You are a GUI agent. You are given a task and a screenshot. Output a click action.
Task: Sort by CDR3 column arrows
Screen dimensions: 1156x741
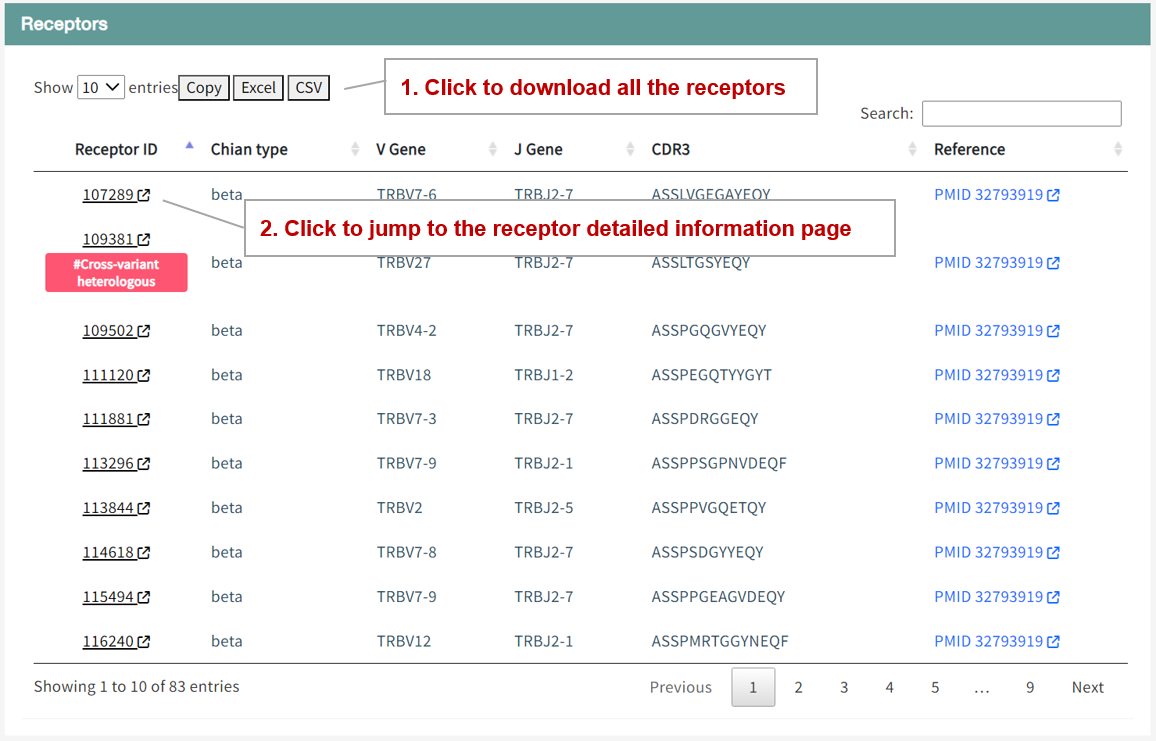[x=912, y=149]
